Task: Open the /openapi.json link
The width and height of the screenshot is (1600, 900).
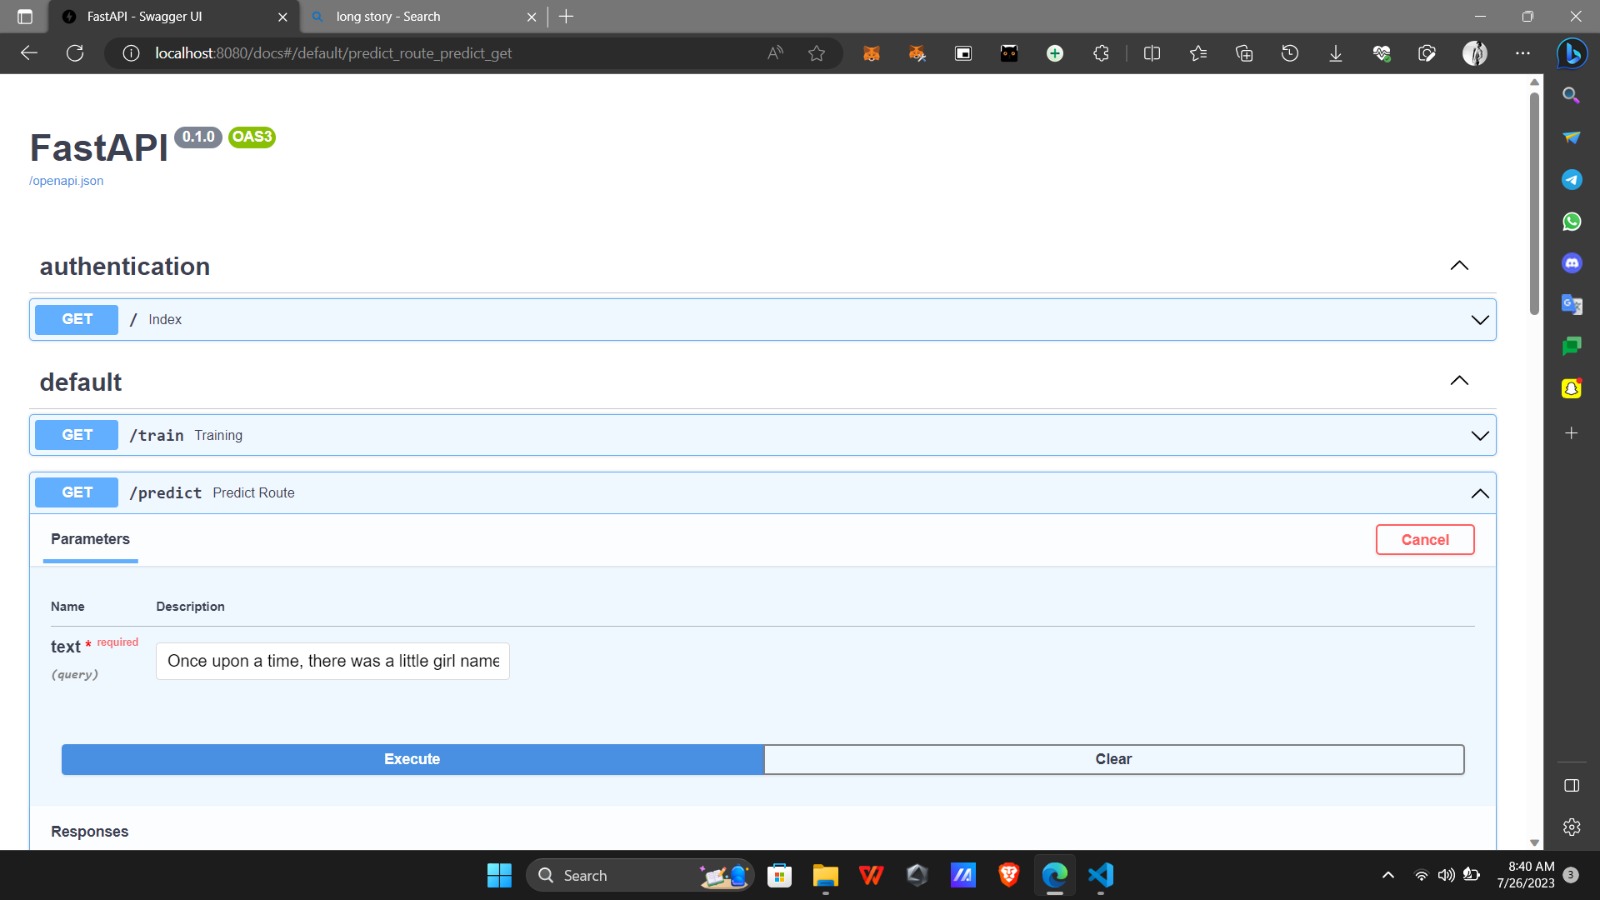Action: pyautogui.click(x=66, y=181)
